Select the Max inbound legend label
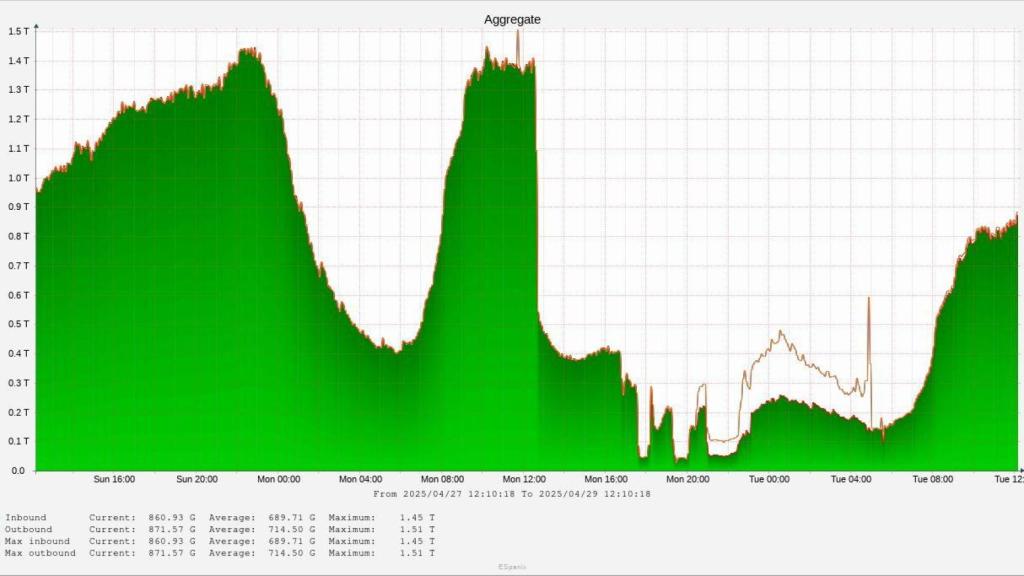 click(x=35, y=541)
